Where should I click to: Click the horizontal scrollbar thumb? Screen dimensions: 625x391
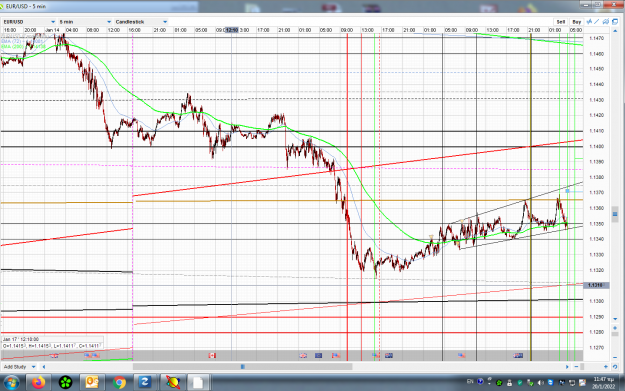(242, 367)
